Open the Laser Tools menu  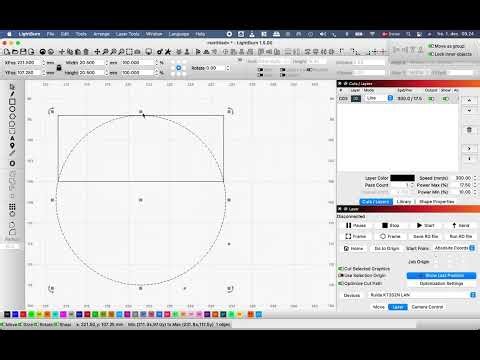click(128, 34)
